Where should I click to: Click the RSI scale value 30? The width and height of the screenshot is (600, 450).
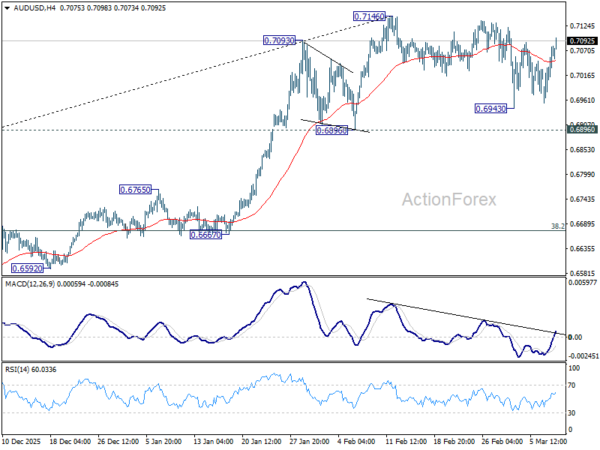point(572,413)
